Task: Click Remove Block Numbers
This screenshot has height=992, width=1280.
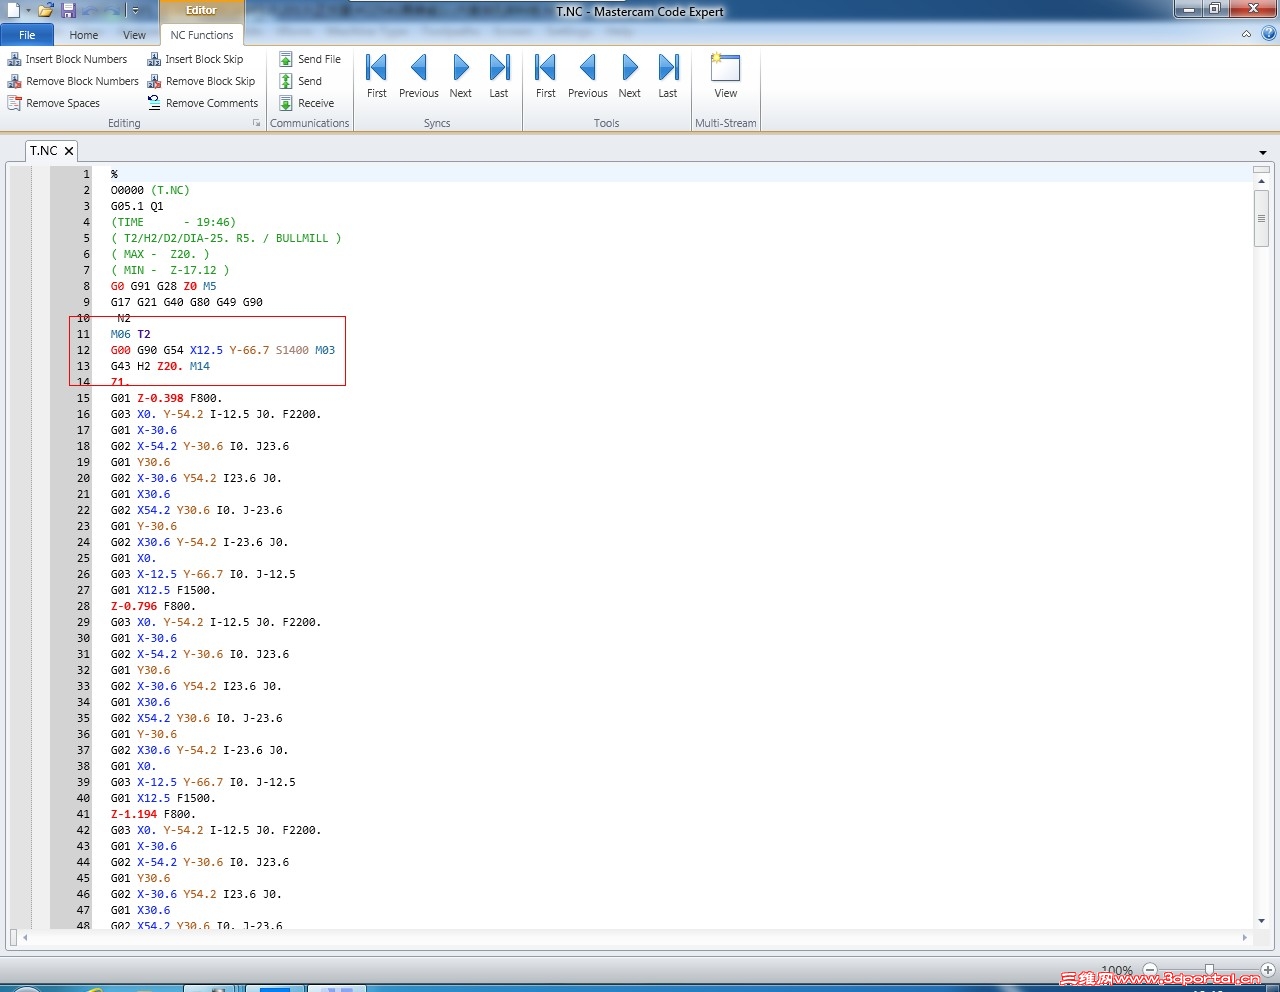Action: pyautogui.click(x=73, y=81)
